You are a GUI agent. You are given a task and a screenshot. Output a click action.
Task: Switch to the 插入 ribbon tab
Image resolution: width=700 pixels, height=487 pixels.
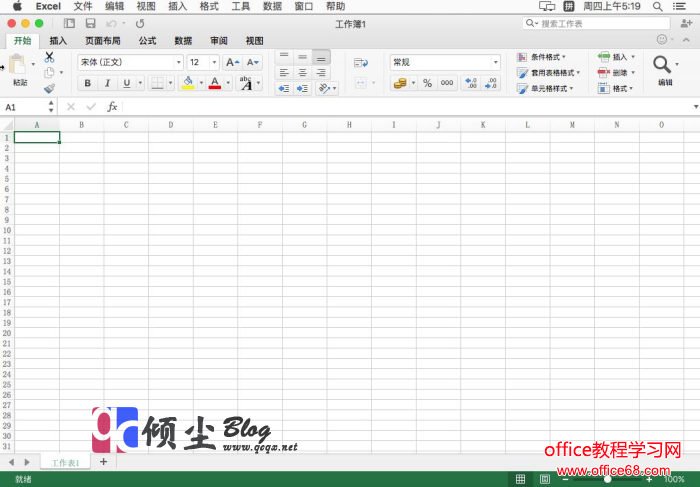point(58,41)
